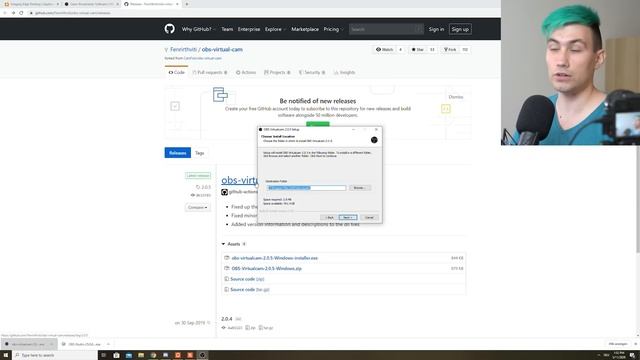Switch to the Security tab
Screen dimensions: 640x360
(312, 72)
